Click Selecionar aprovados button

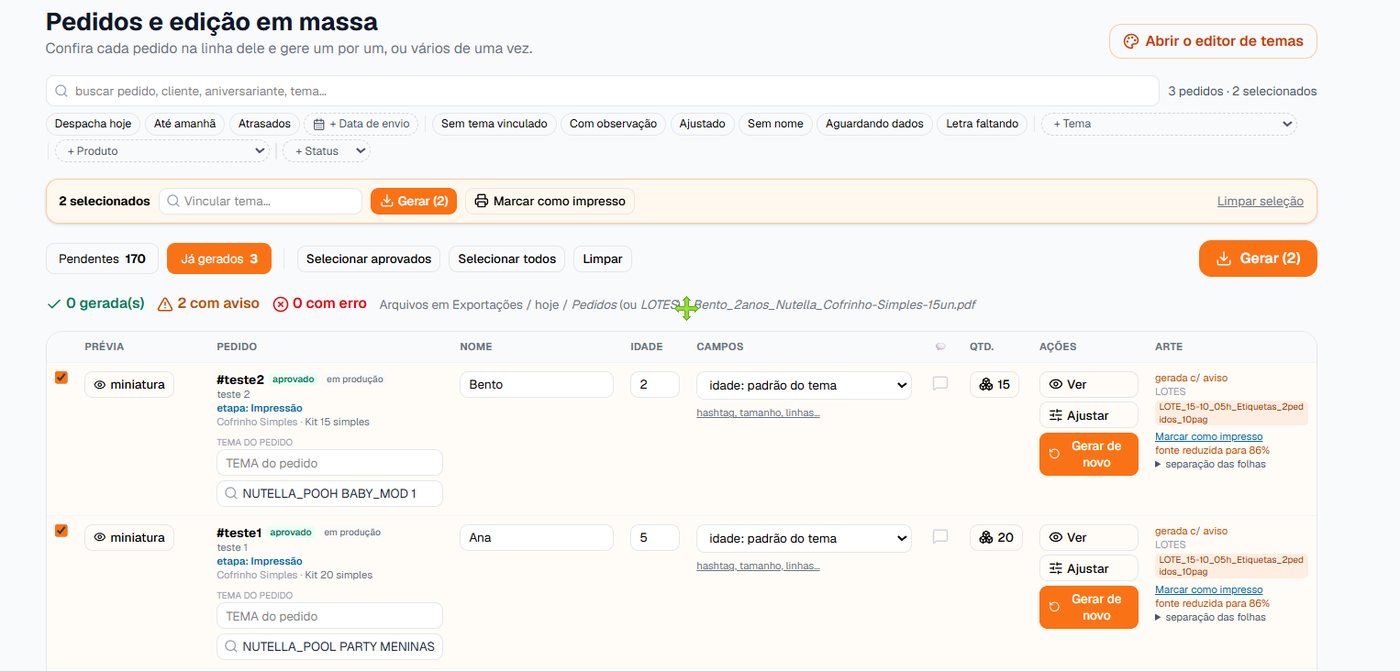click(369, 259)
